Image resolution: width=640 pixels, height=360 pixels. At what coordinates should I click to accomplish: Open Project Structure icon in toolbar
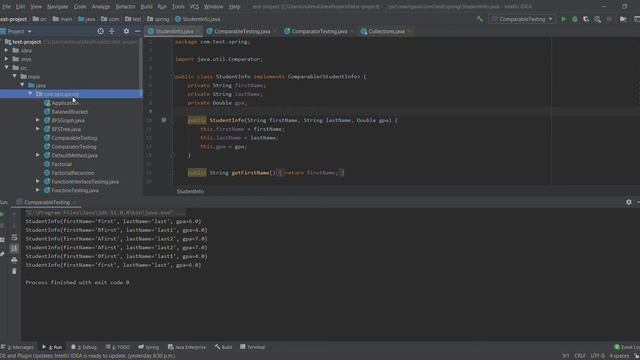pos(623,19)
